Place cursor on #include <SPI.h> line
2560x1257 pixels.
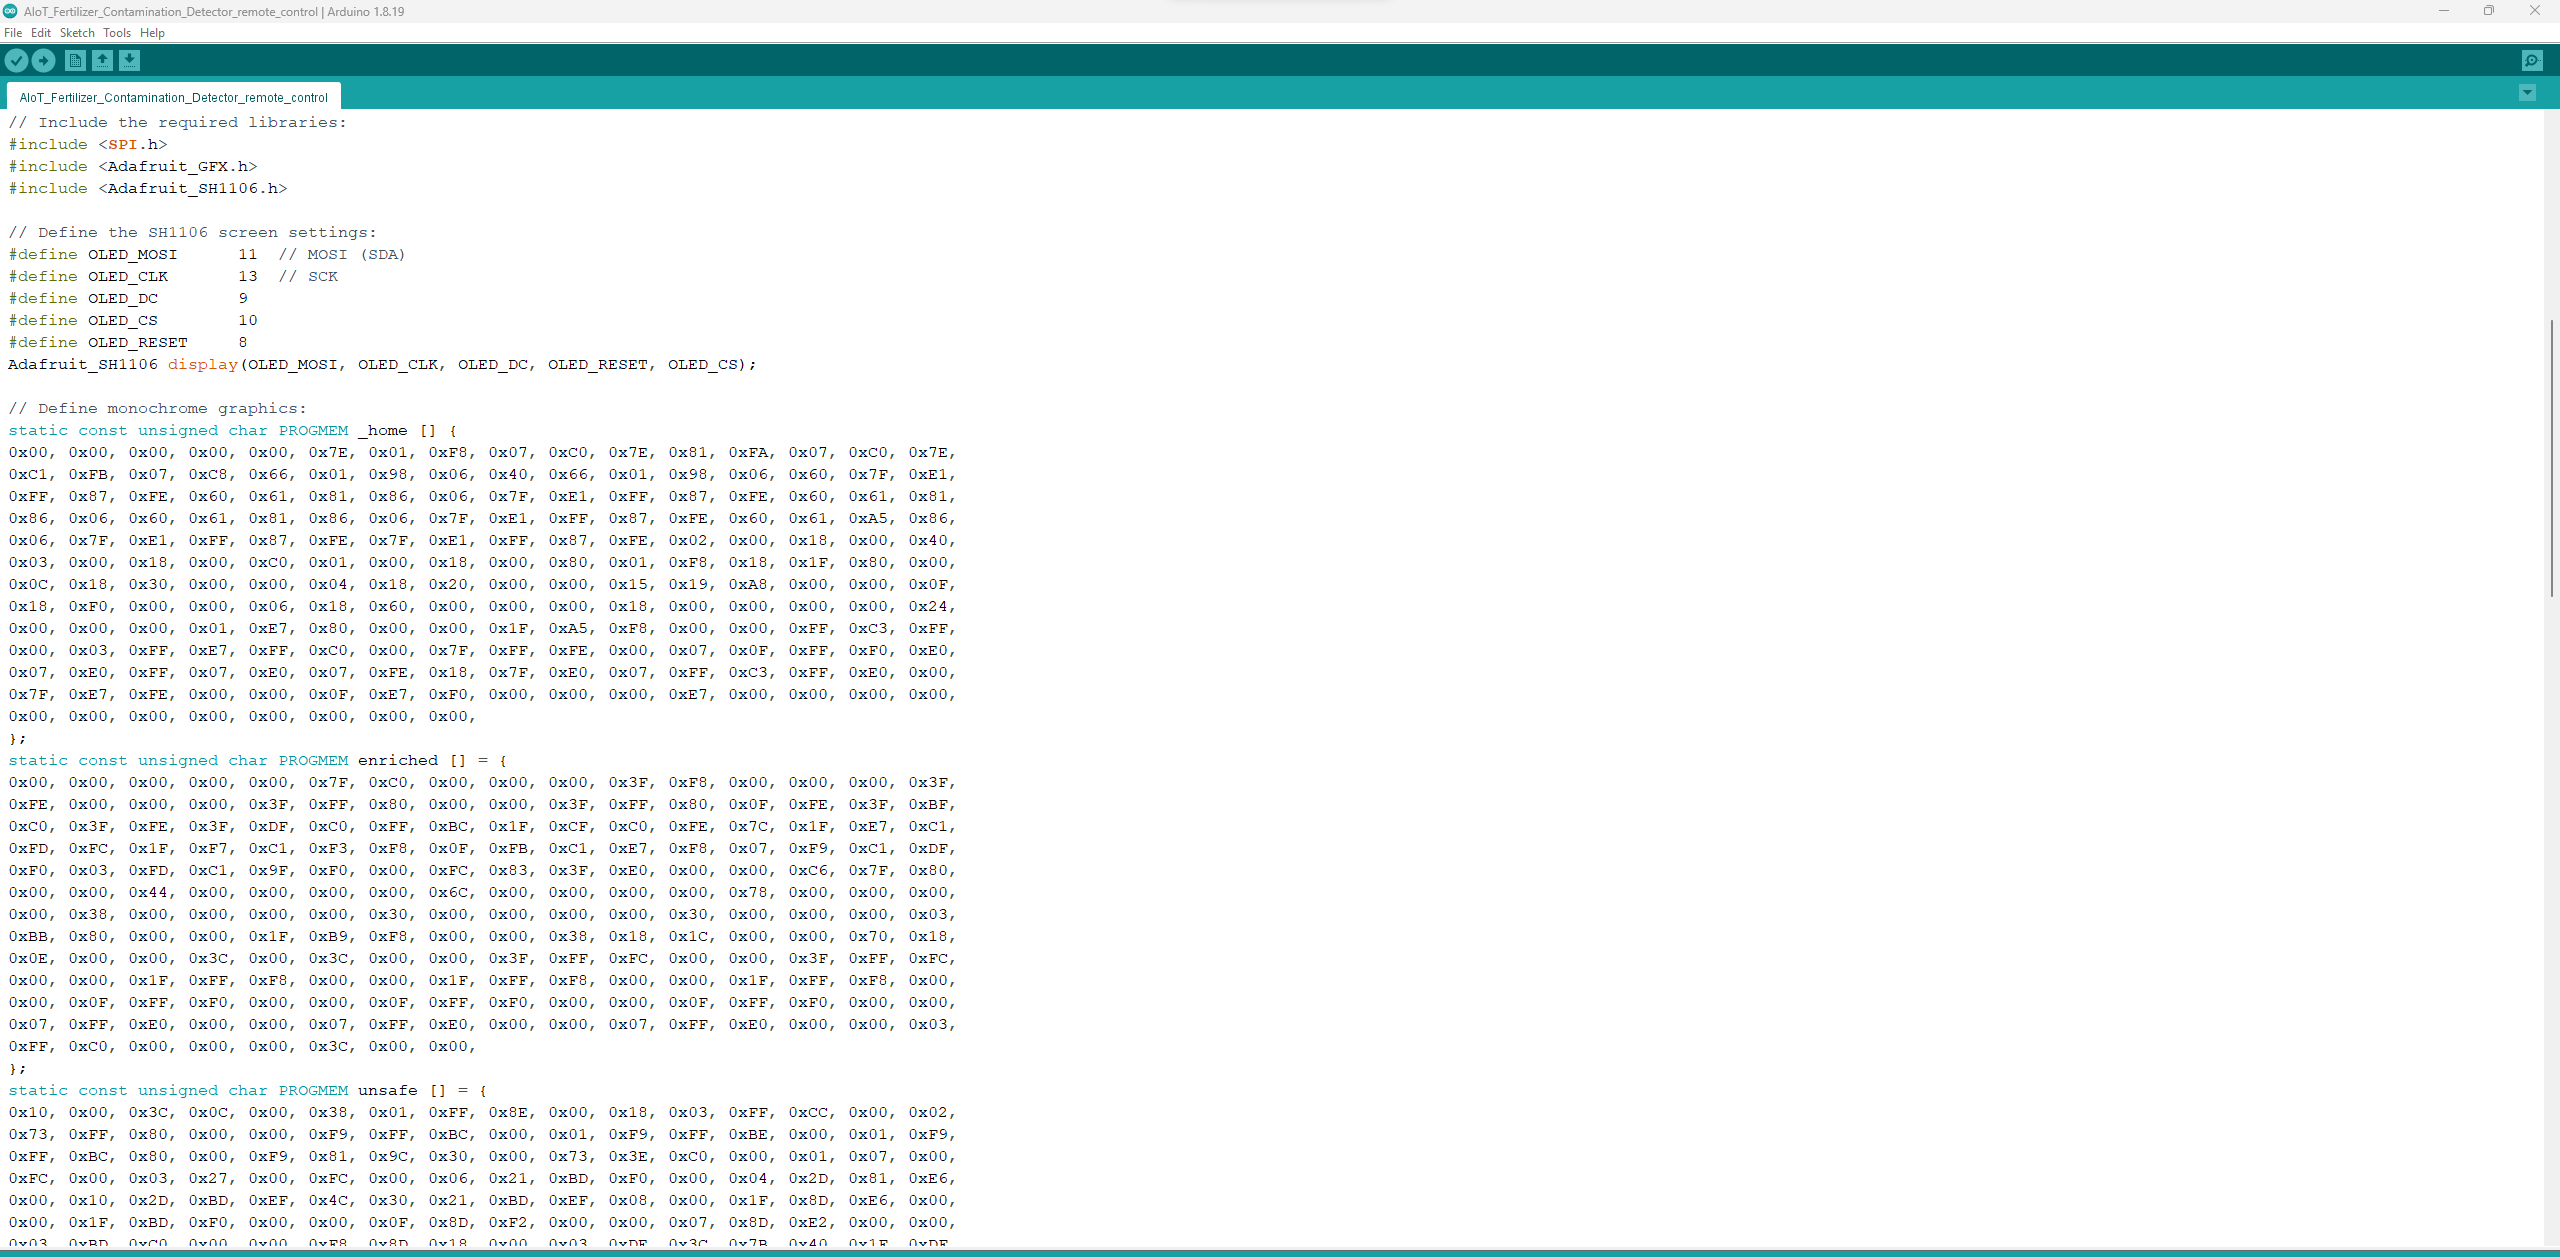(88, 145)
